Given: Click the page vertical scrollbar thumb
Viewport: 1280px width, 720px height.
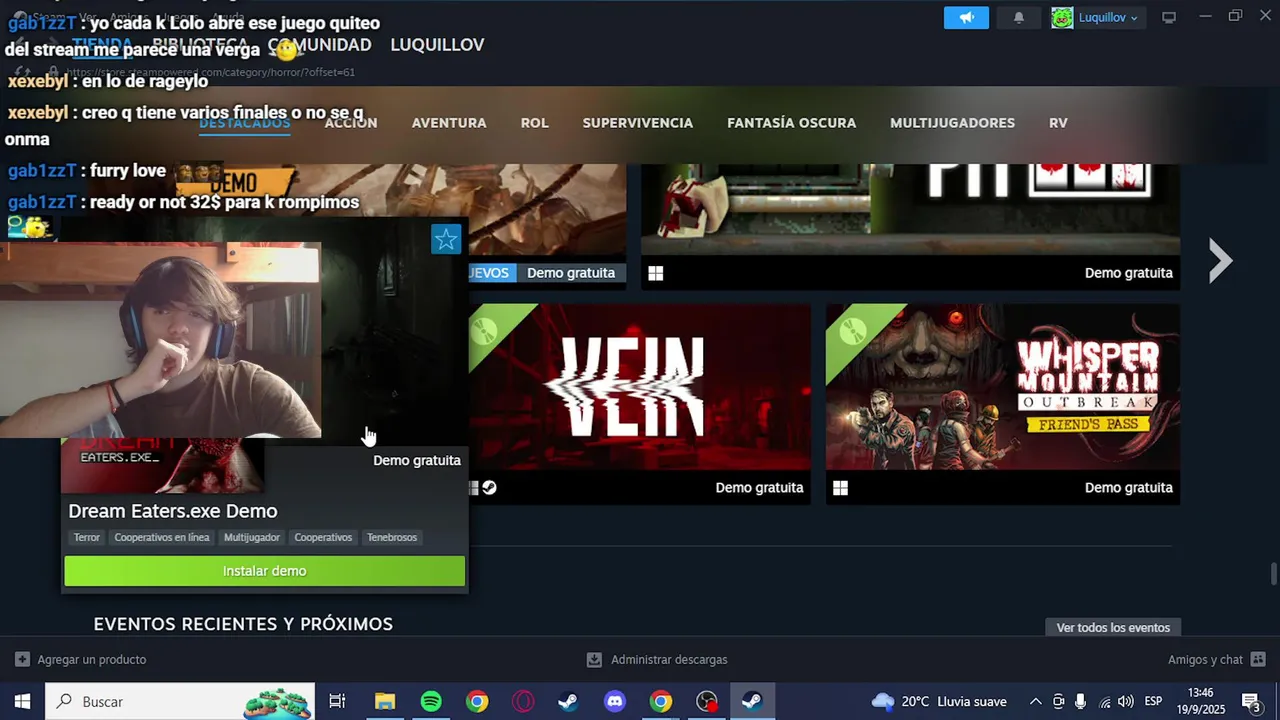Looking at the screenshot, I should click(x=1273, y=575).
